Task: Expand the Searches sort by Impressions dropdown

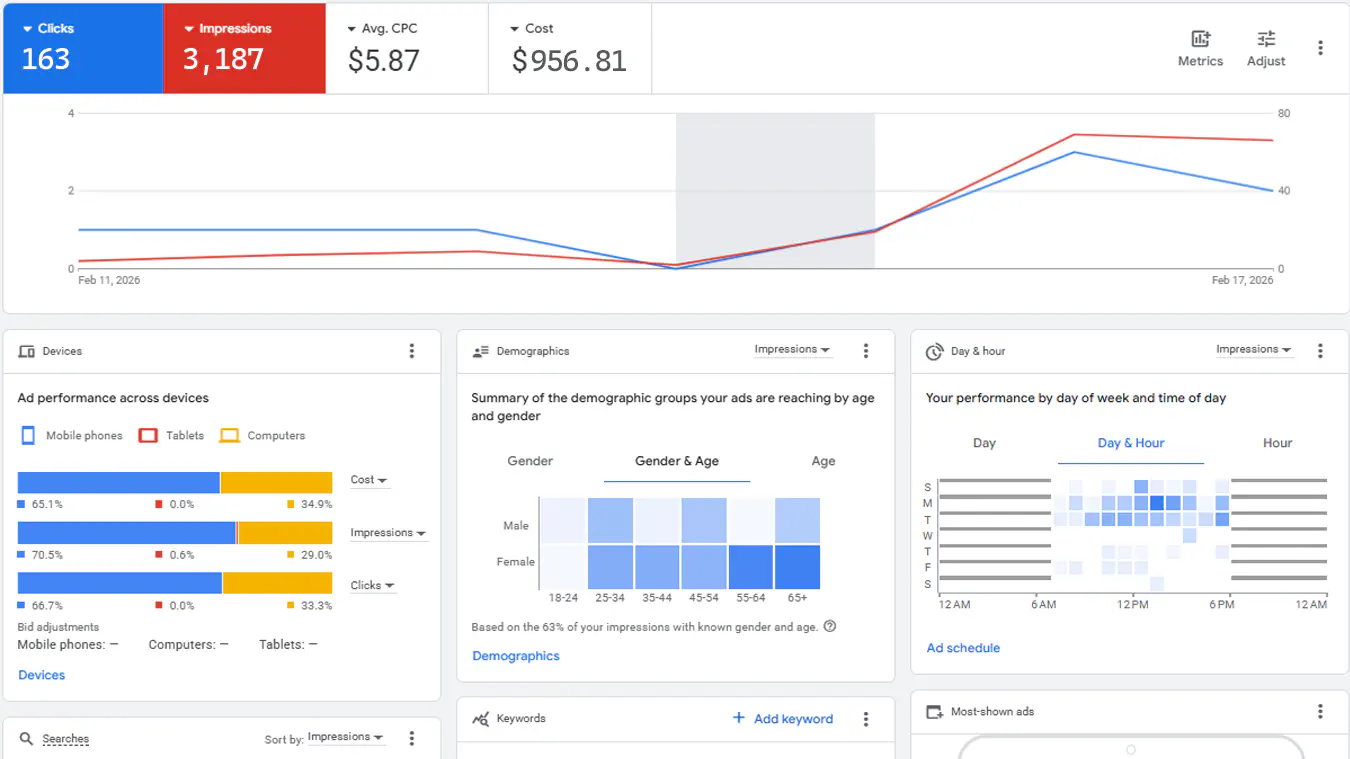Action: click(x=345, y=738)
